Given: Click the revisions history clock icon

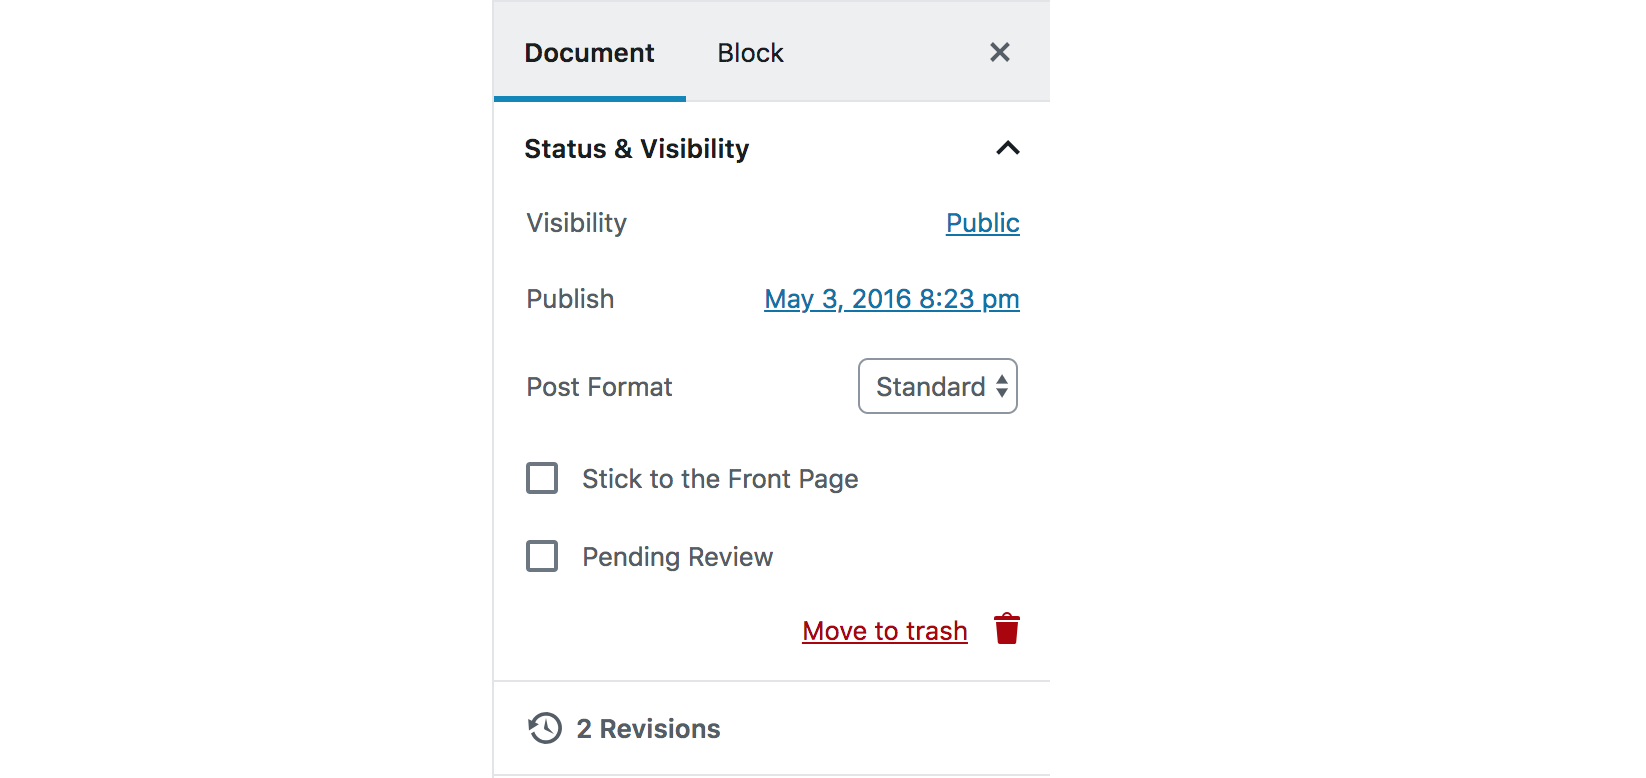Looking at the screenshot, I should pos(545,728).
